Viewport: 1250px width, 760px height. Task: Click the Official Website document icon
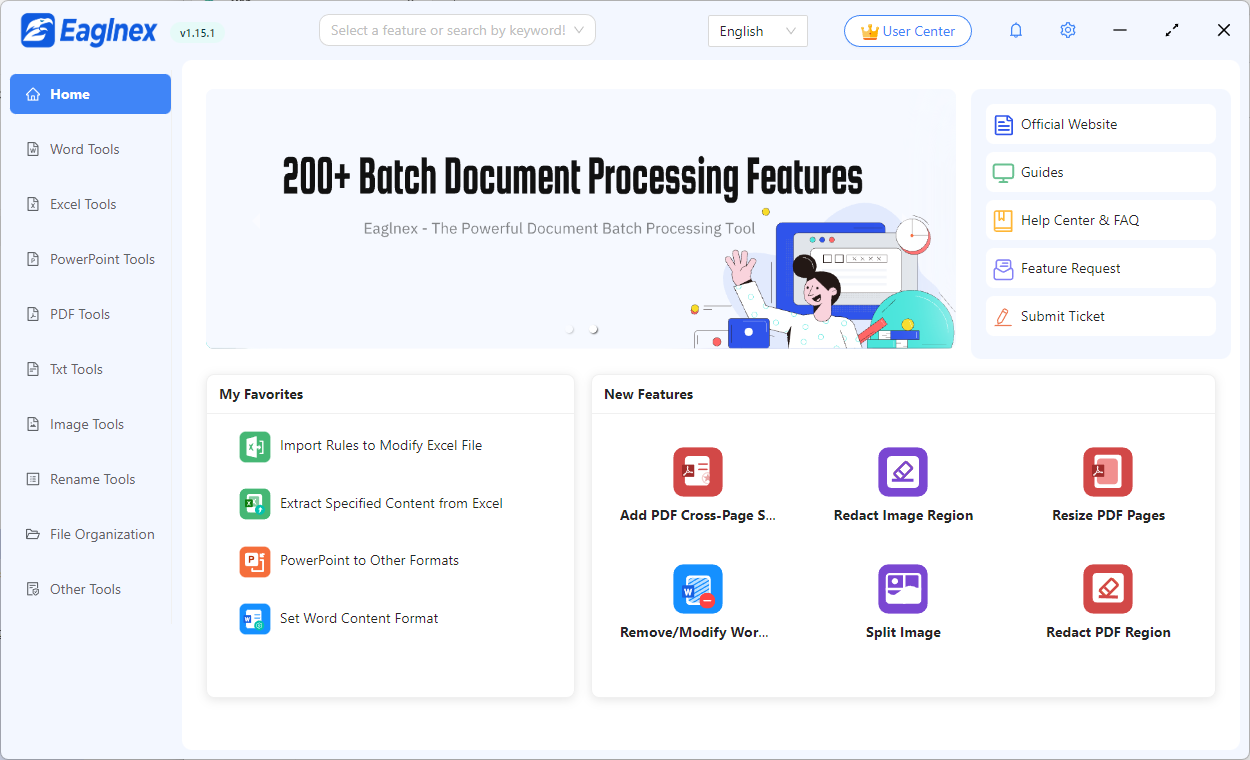pos(1003,125)
